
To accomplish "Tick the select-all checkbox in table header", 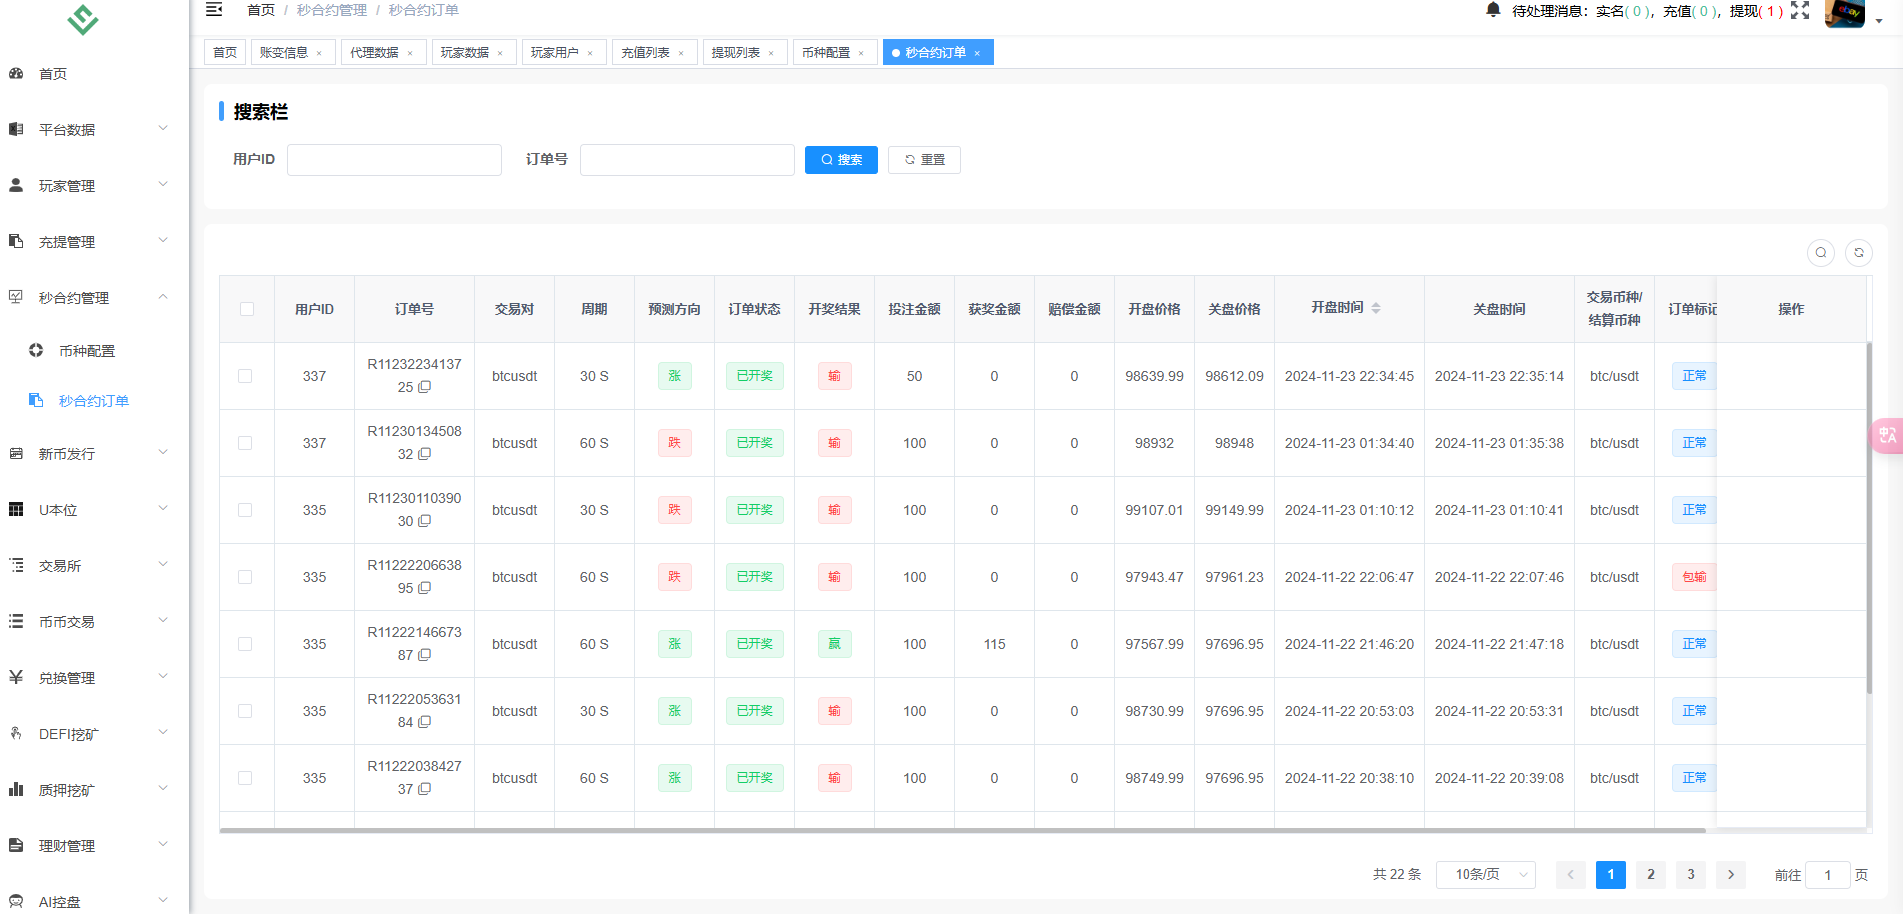I will pyautogui.click(x=247, y=309).
